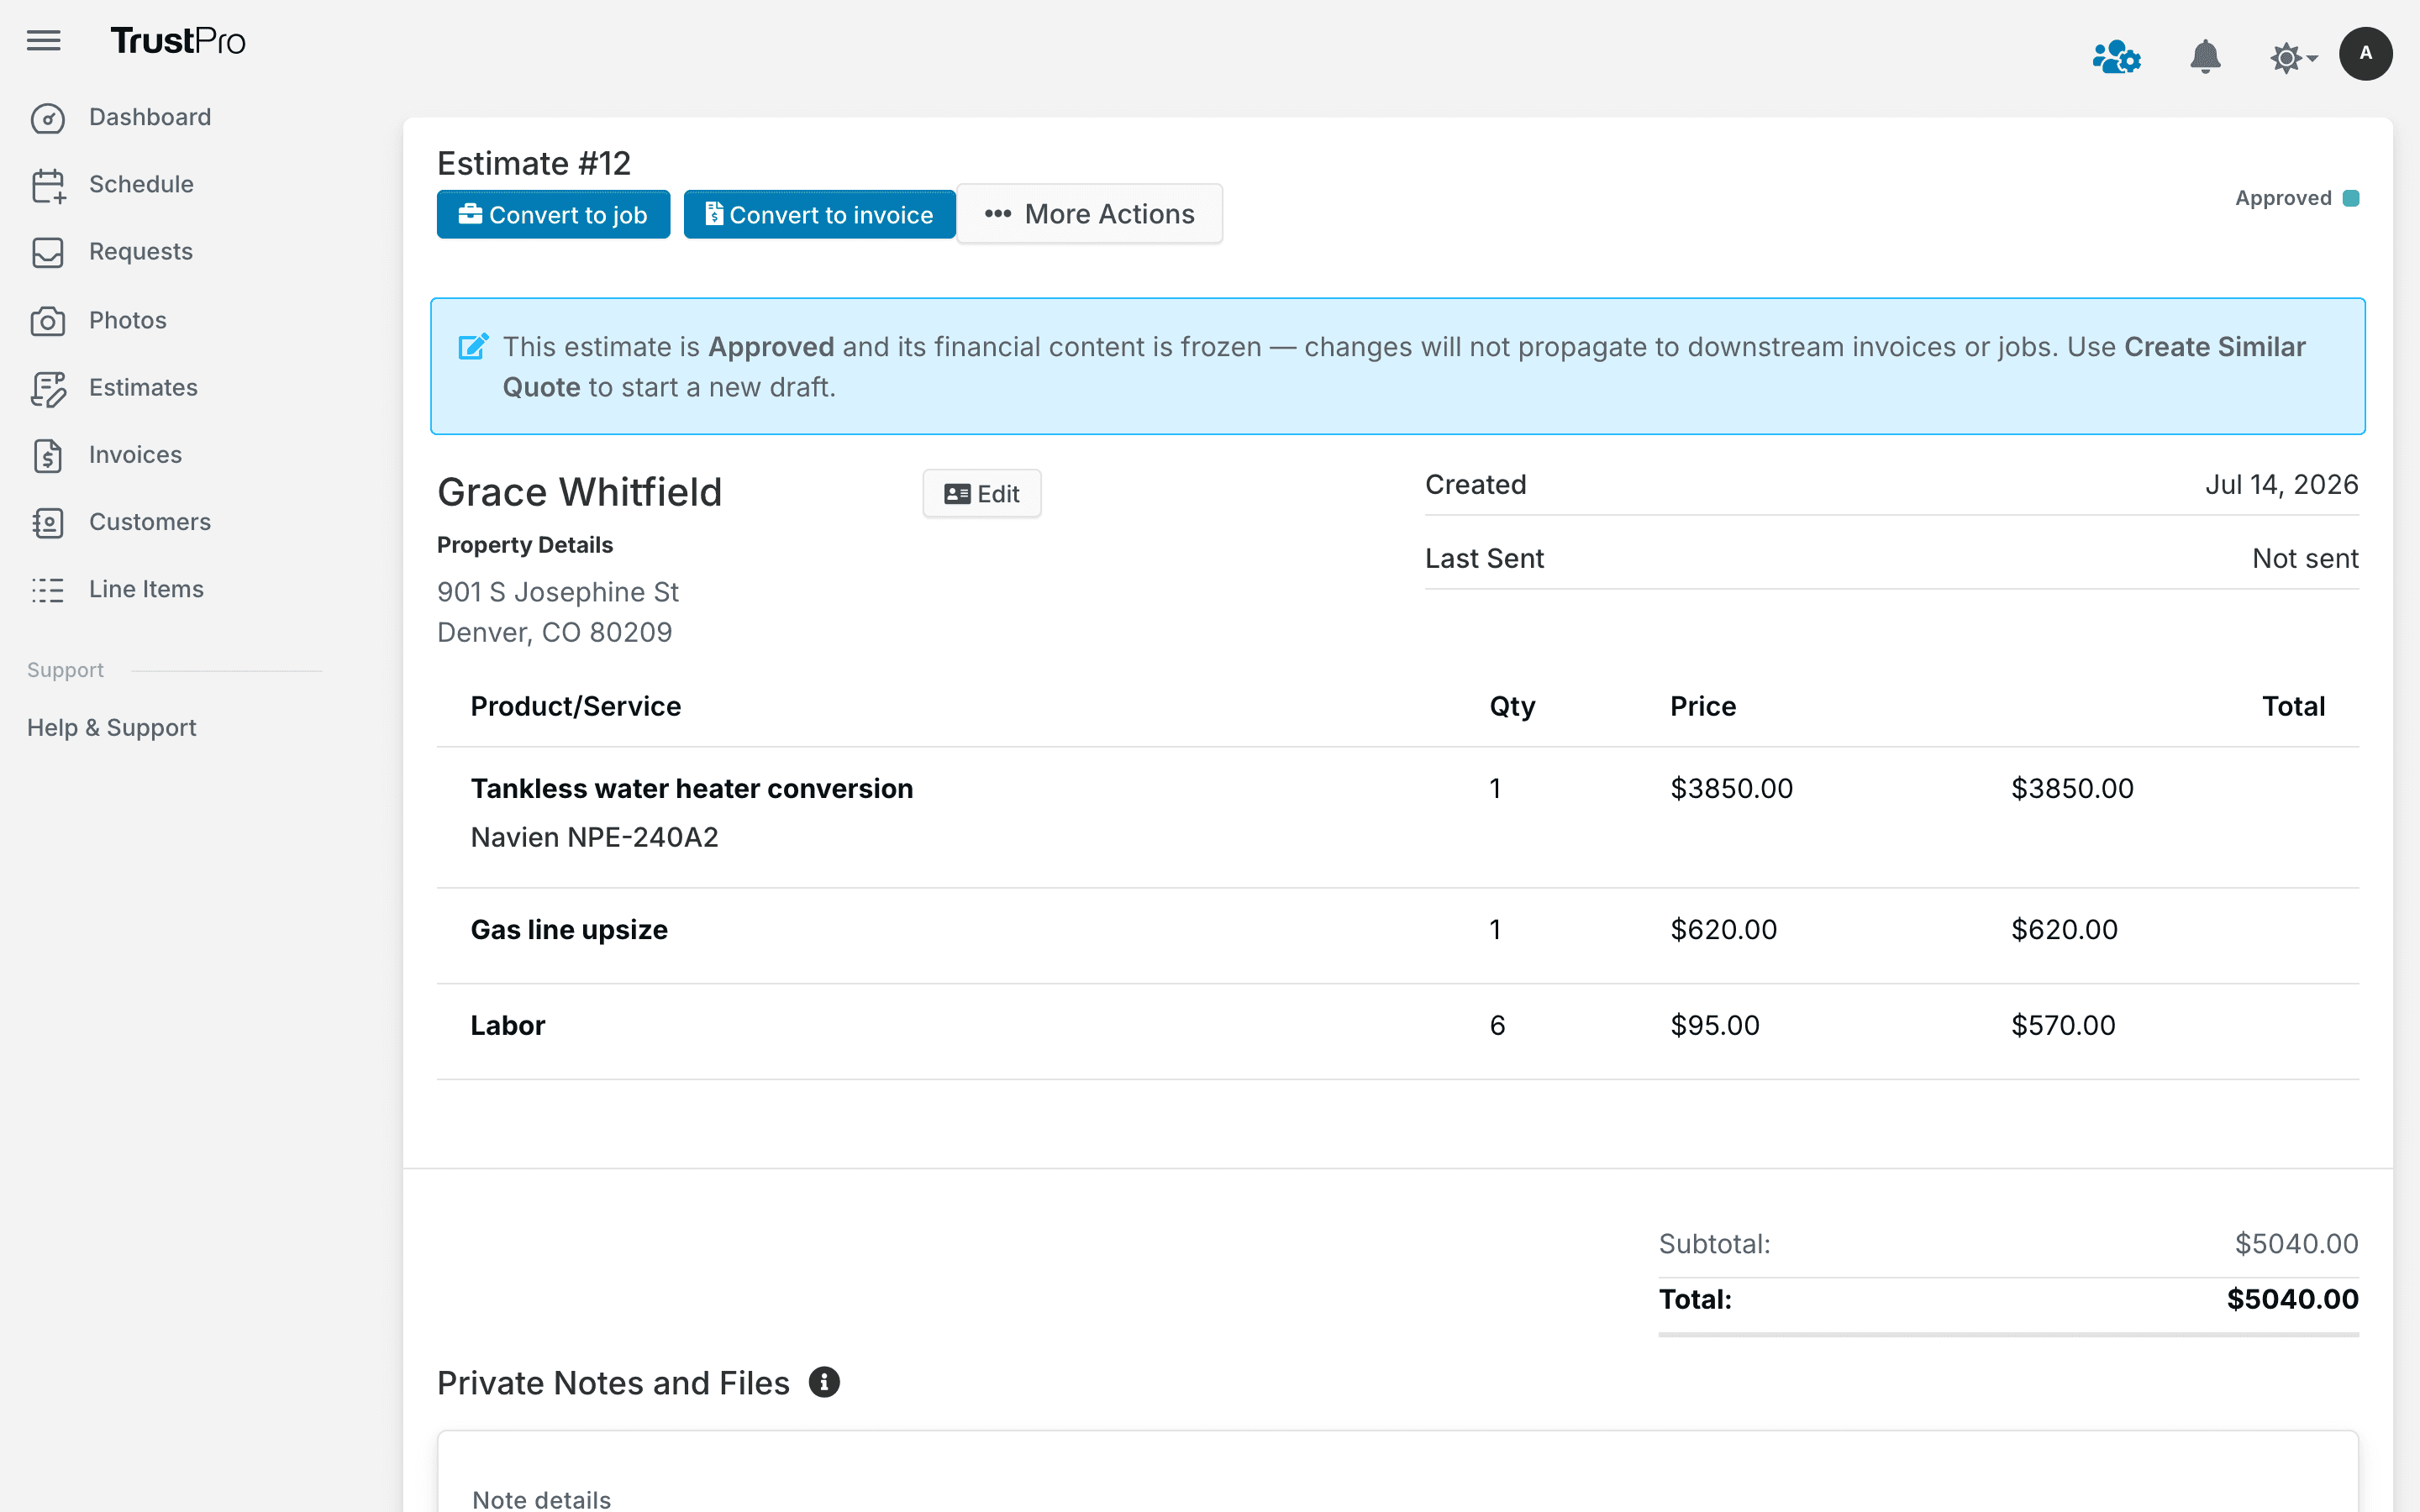Open the hamburger menu icon

[43, 40]
